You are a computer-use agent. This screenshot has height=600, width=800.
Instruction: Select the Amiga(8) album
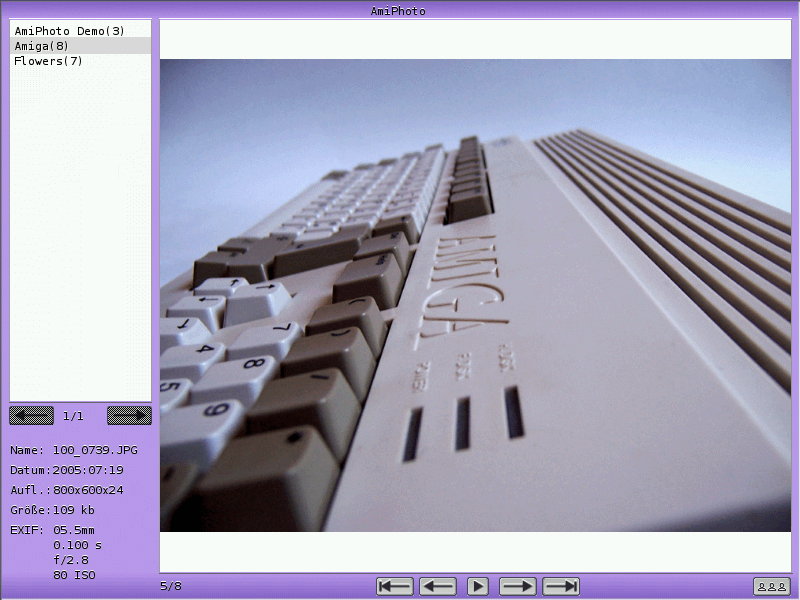[80, 46]
